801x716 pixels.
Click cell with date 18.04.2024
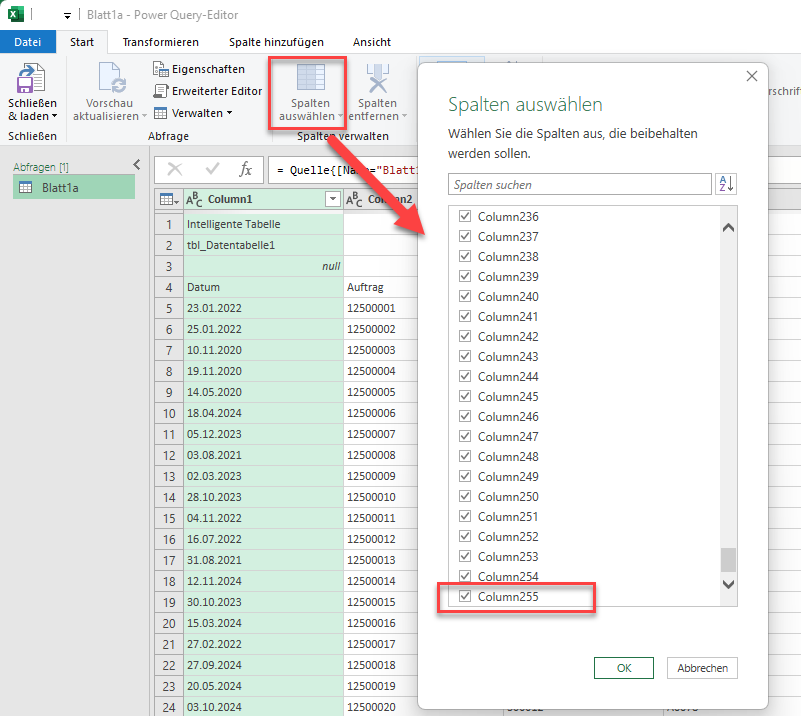pyautogui.click(x=264, y=413)
